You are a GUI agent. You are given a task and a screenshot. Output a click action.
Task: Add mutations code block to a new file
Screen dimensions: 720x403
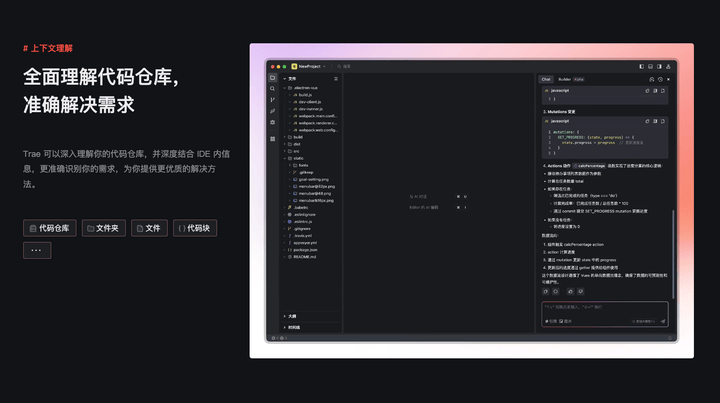[x=663, y=122]
